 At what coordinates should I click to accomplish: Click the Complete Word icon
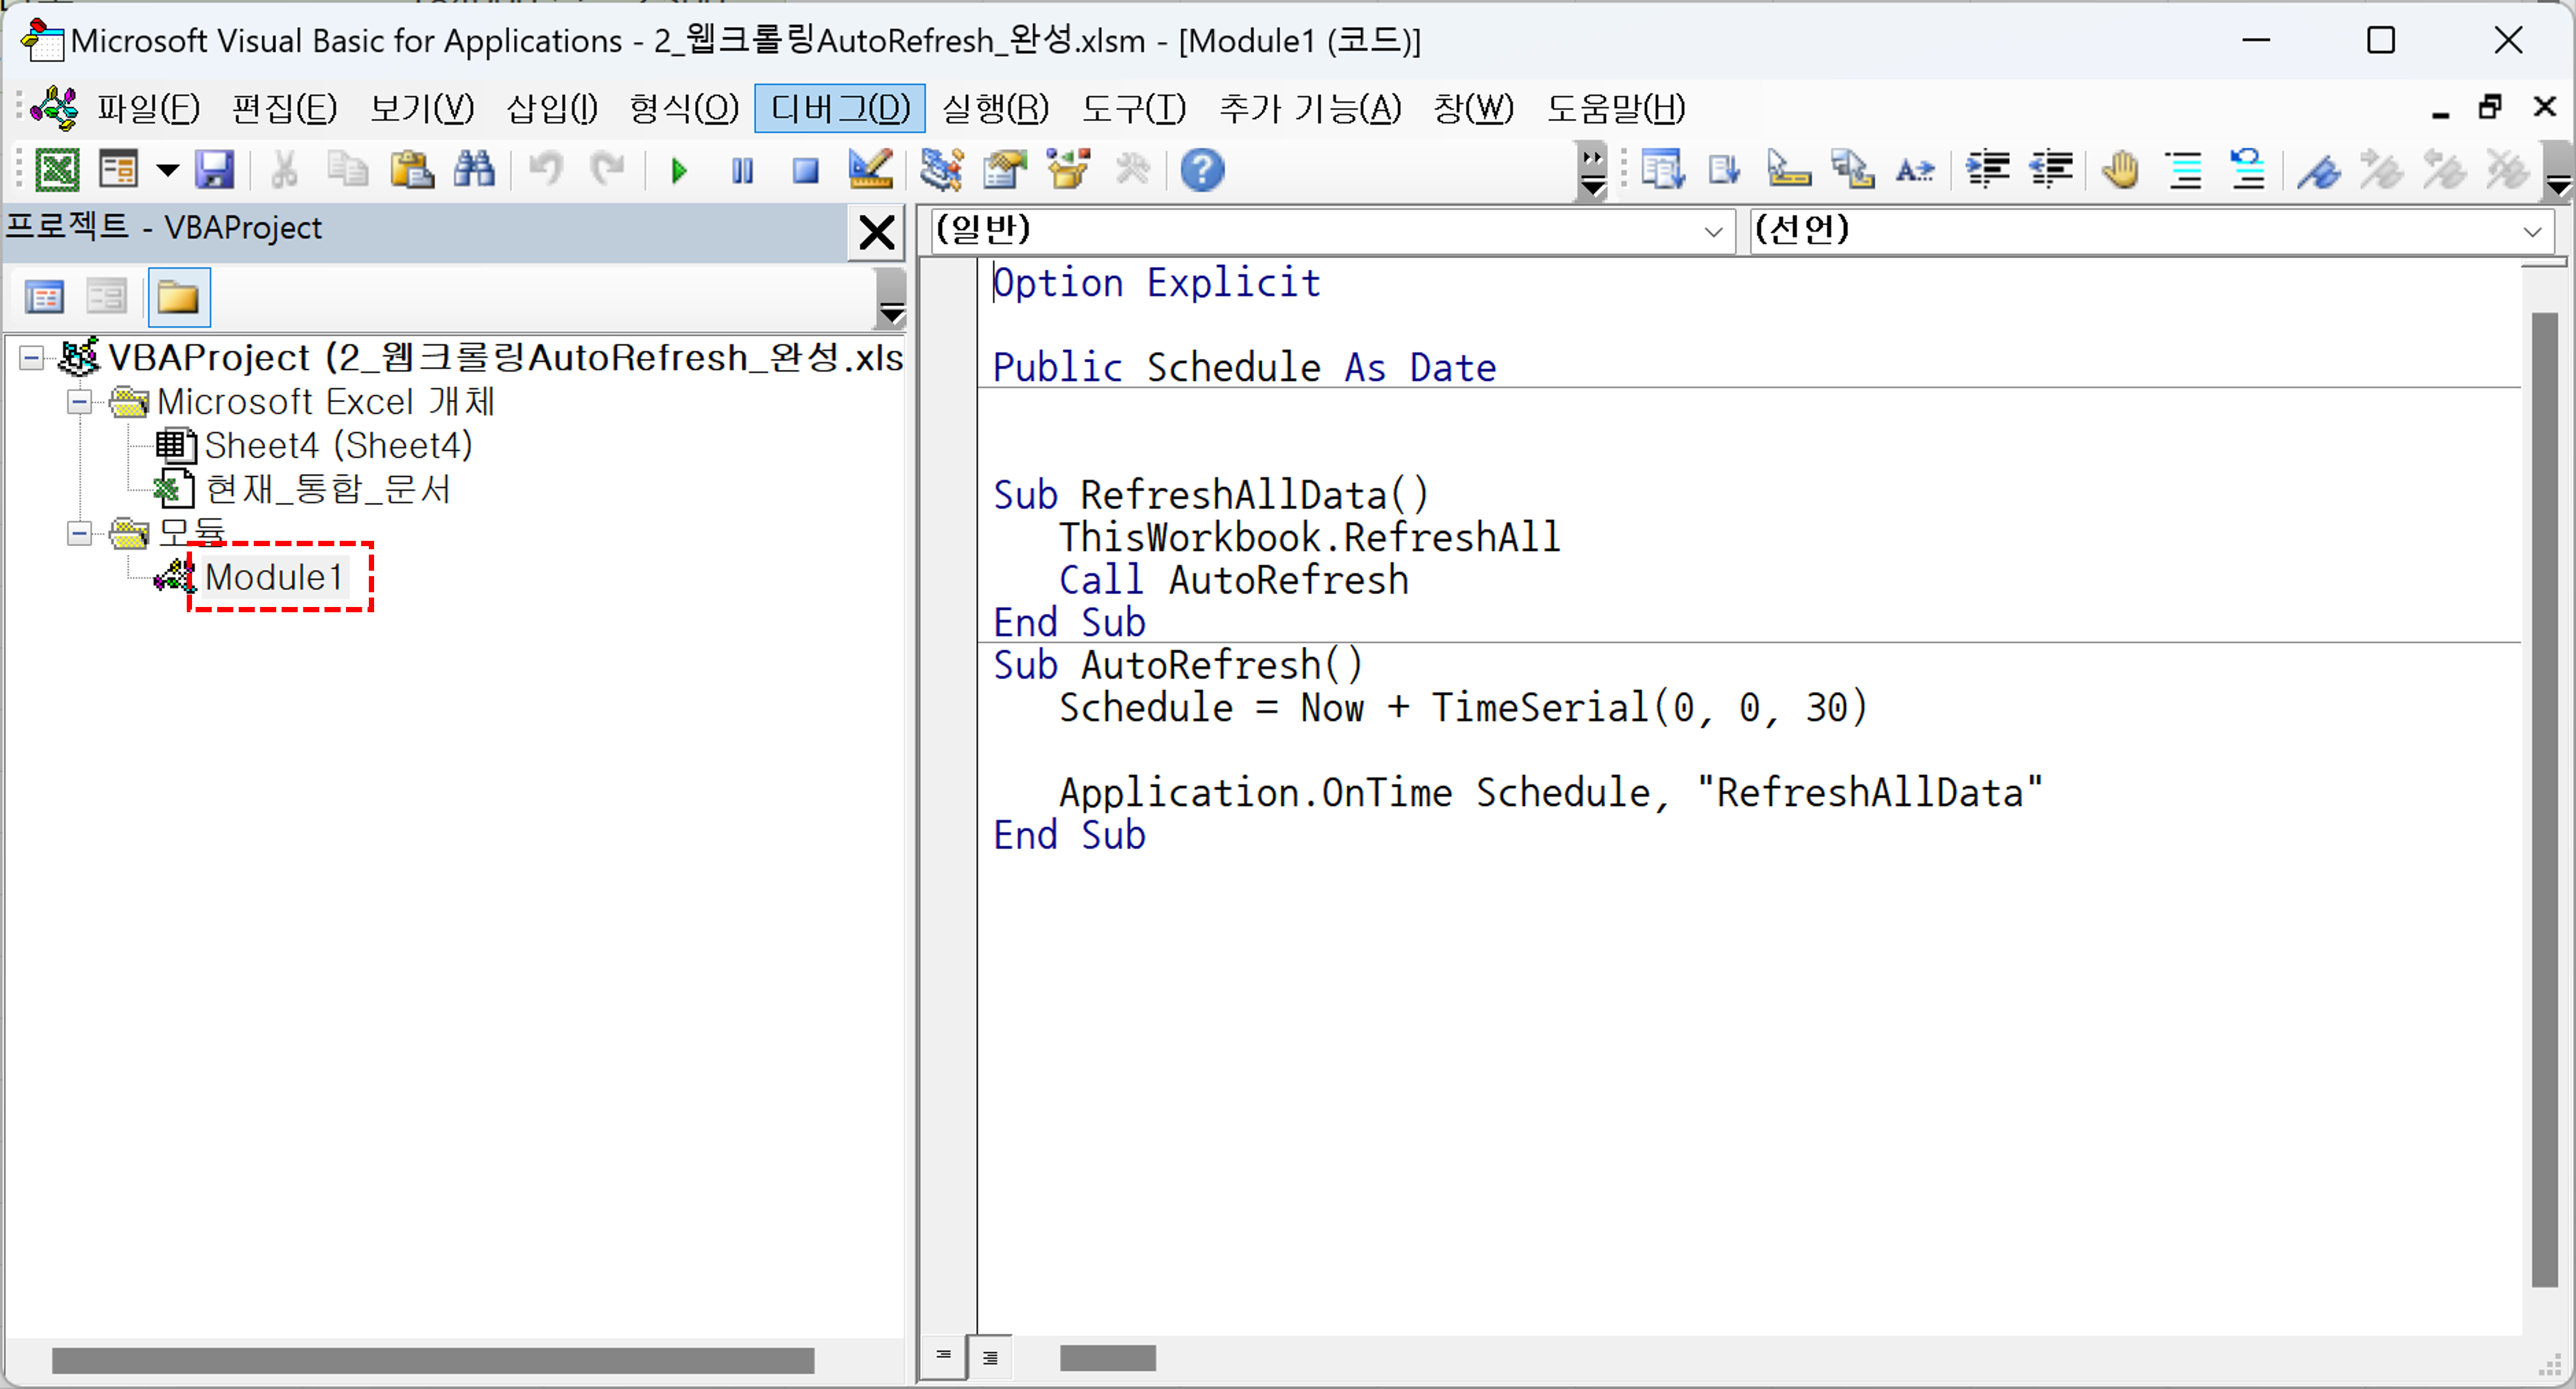(x=1915, y=171)
